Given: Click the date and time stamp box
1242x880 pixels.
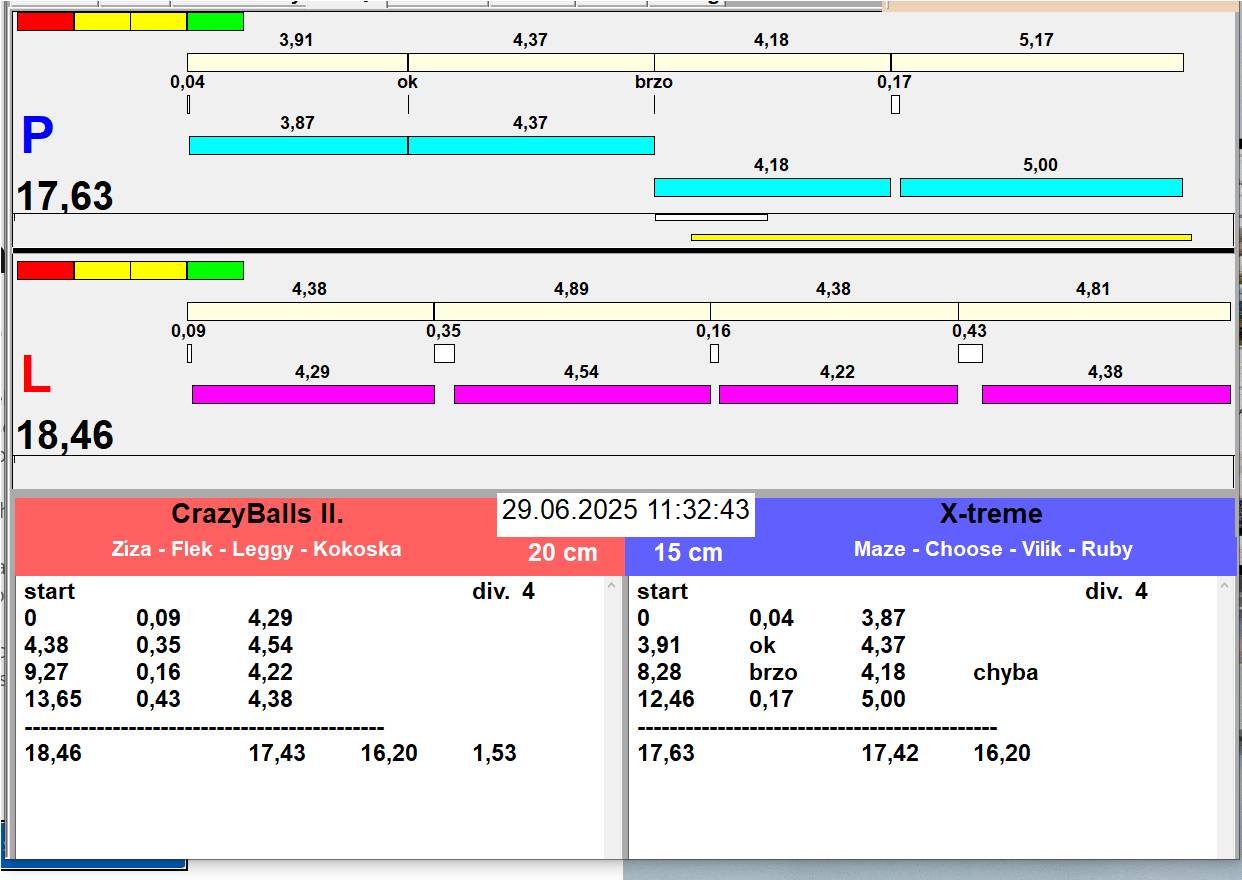Looking at the screenshot, I should click(625, 510).
